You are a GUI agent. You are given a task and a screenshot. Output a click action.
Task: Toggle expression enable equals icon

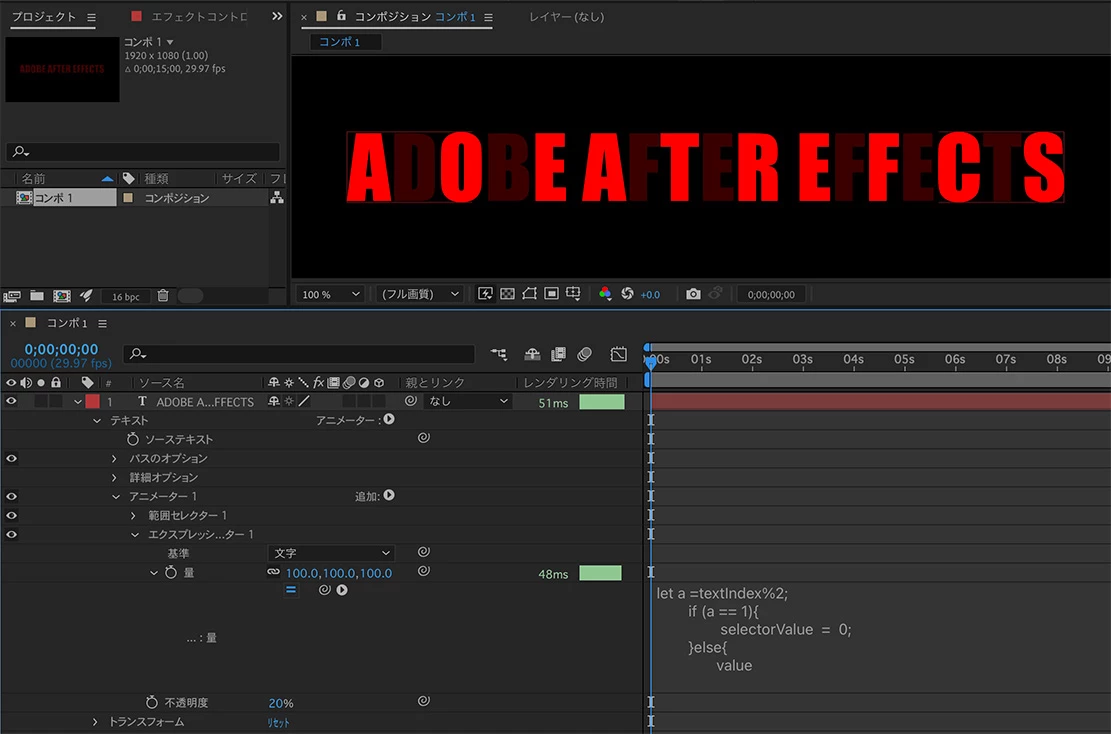(291, 589)
